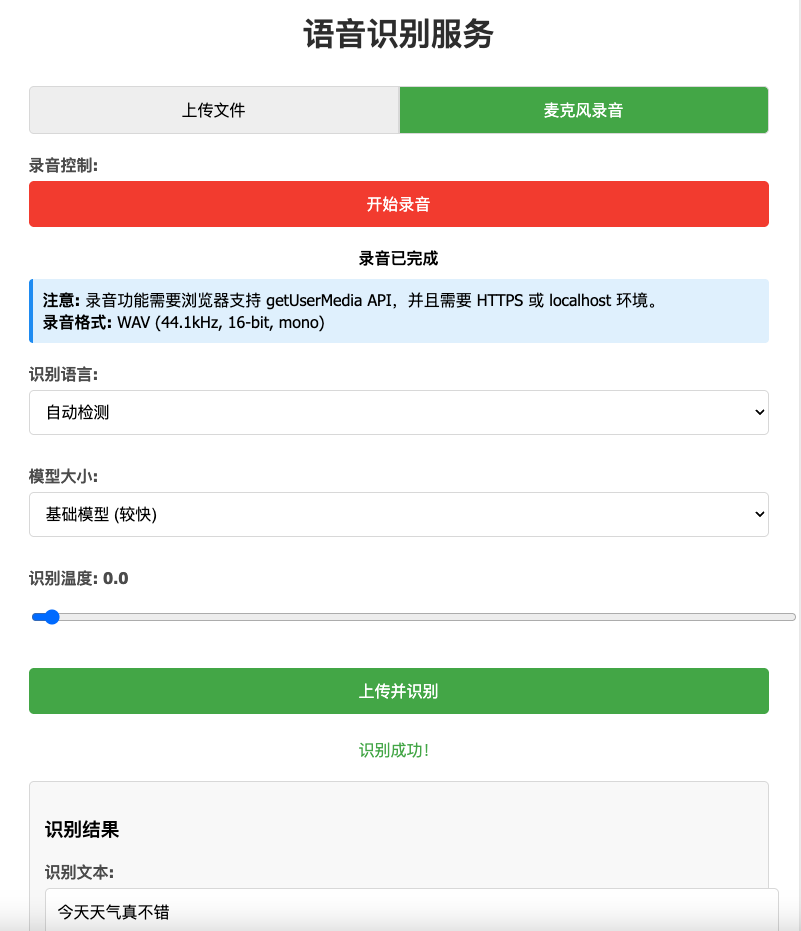Click the 录音已完成 status text
Screen dimensions: 801x931
(398, 258)
